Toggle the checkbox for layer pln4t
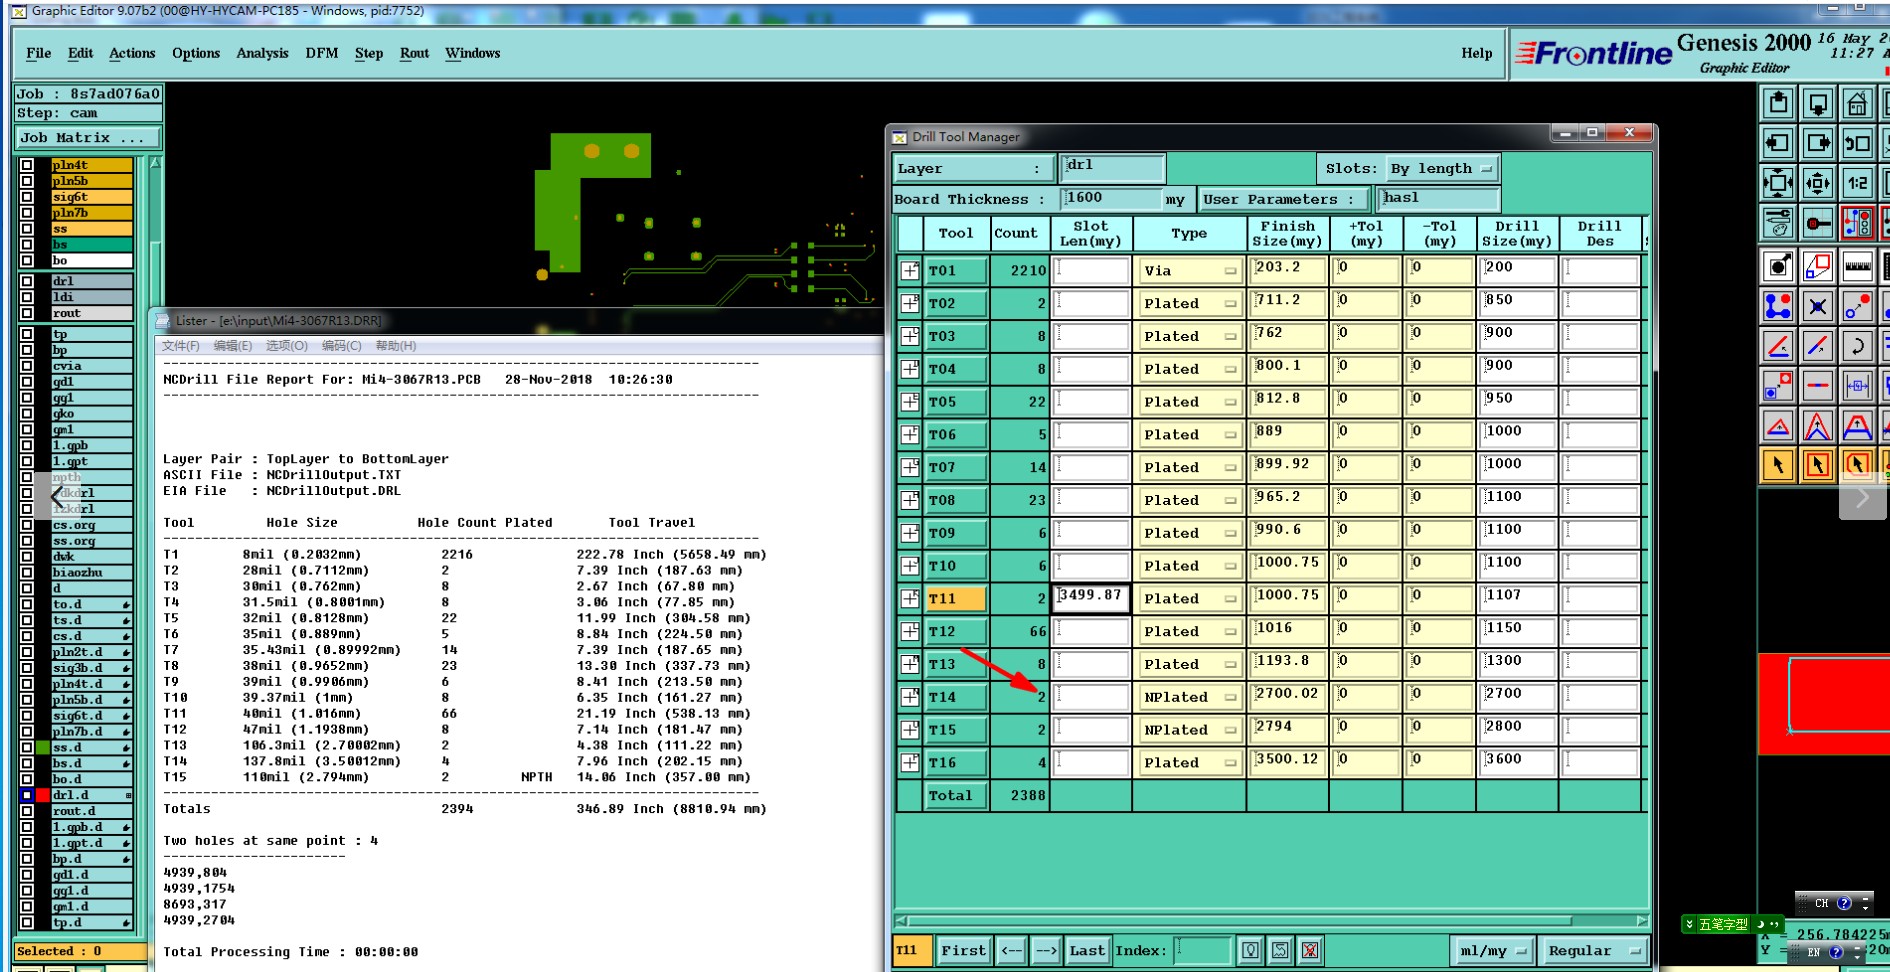1890x972 pixels. (27, 165)
